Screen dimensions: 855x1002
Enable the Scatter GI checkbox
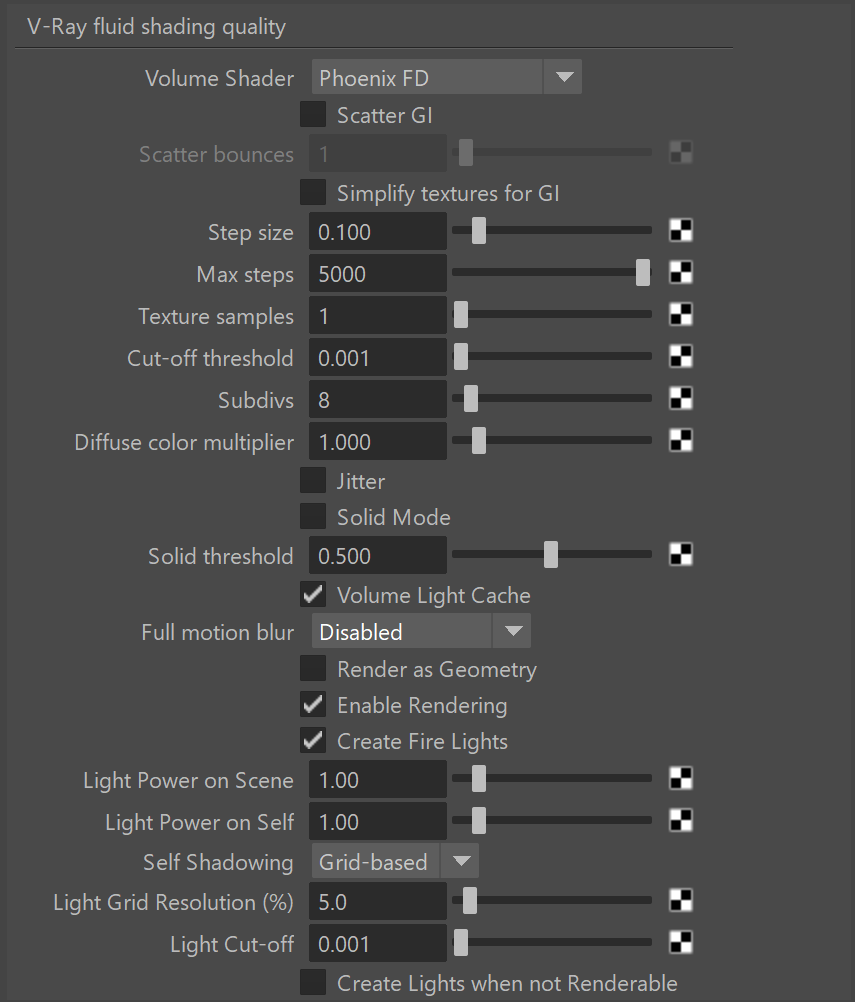tap(313, 114)
